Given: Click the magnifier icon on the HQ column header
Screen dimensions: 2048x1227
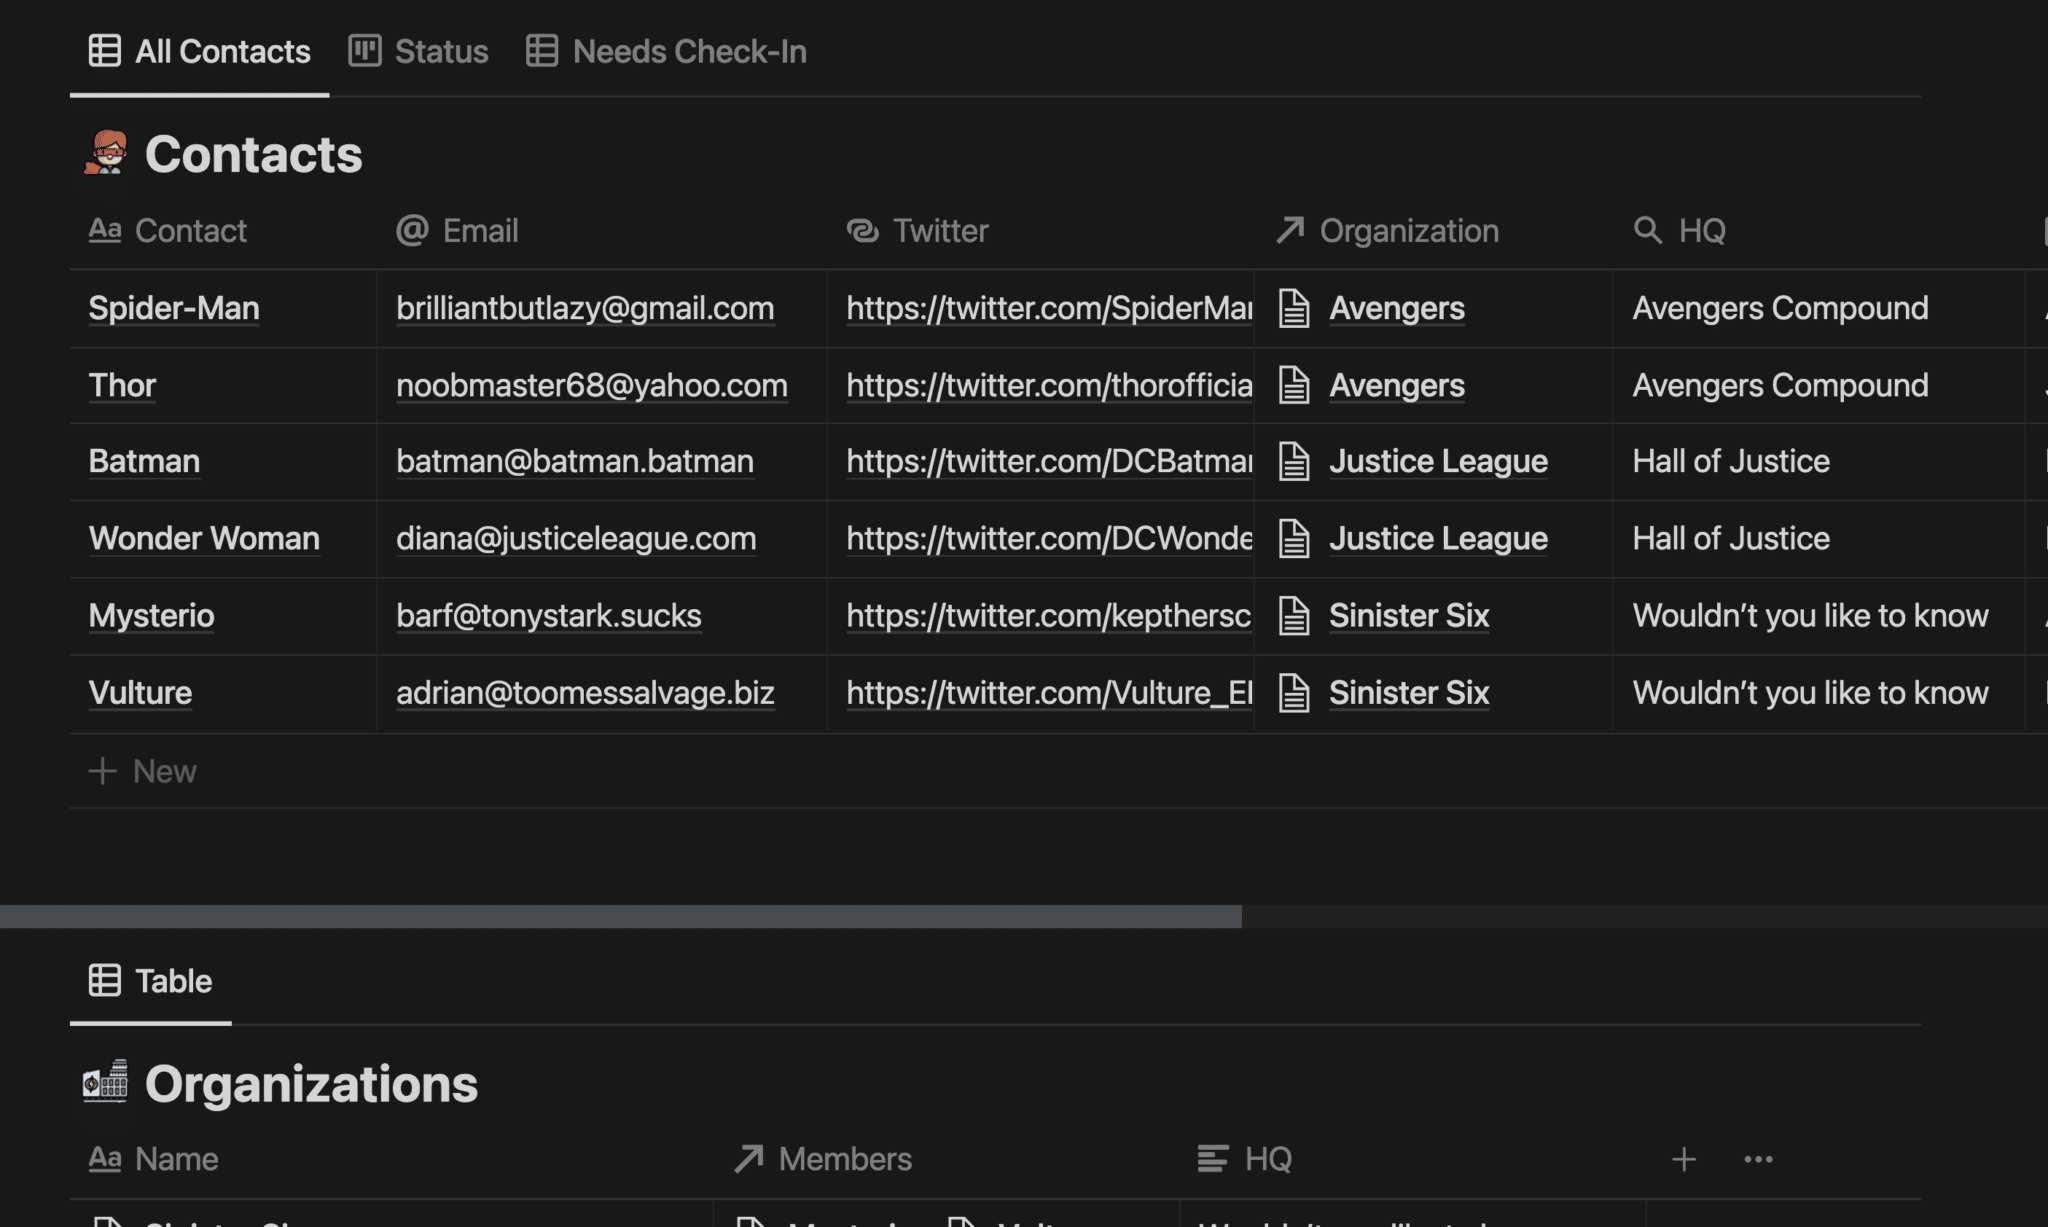Looking at the screenshot, I should tap(1647, 230).
